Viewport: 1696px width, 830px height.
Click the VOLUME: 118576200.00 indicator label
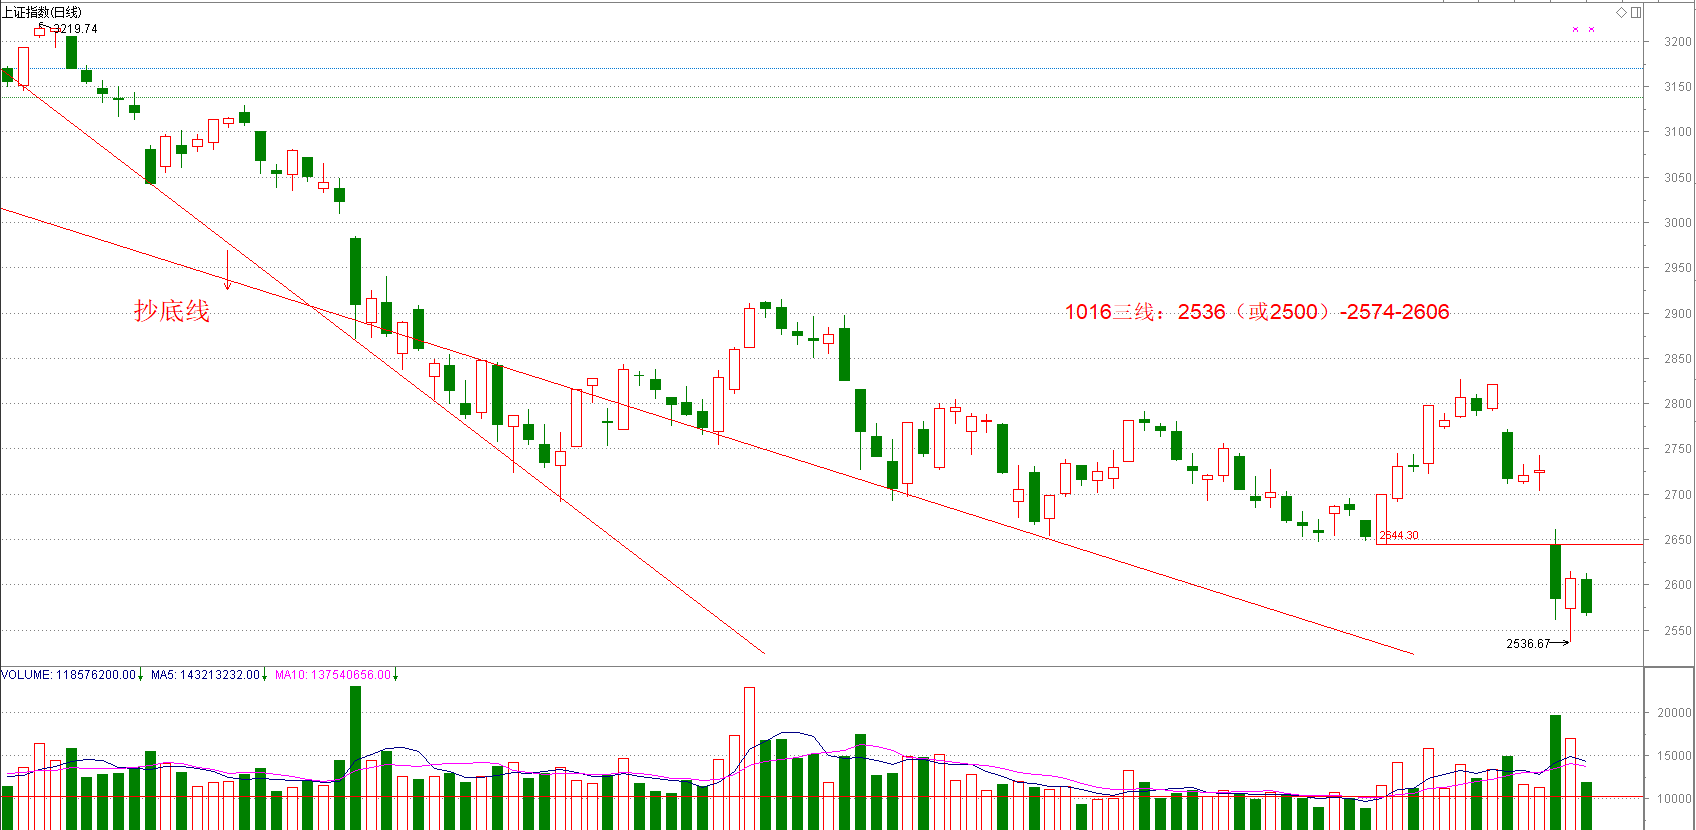pos(68,675)
